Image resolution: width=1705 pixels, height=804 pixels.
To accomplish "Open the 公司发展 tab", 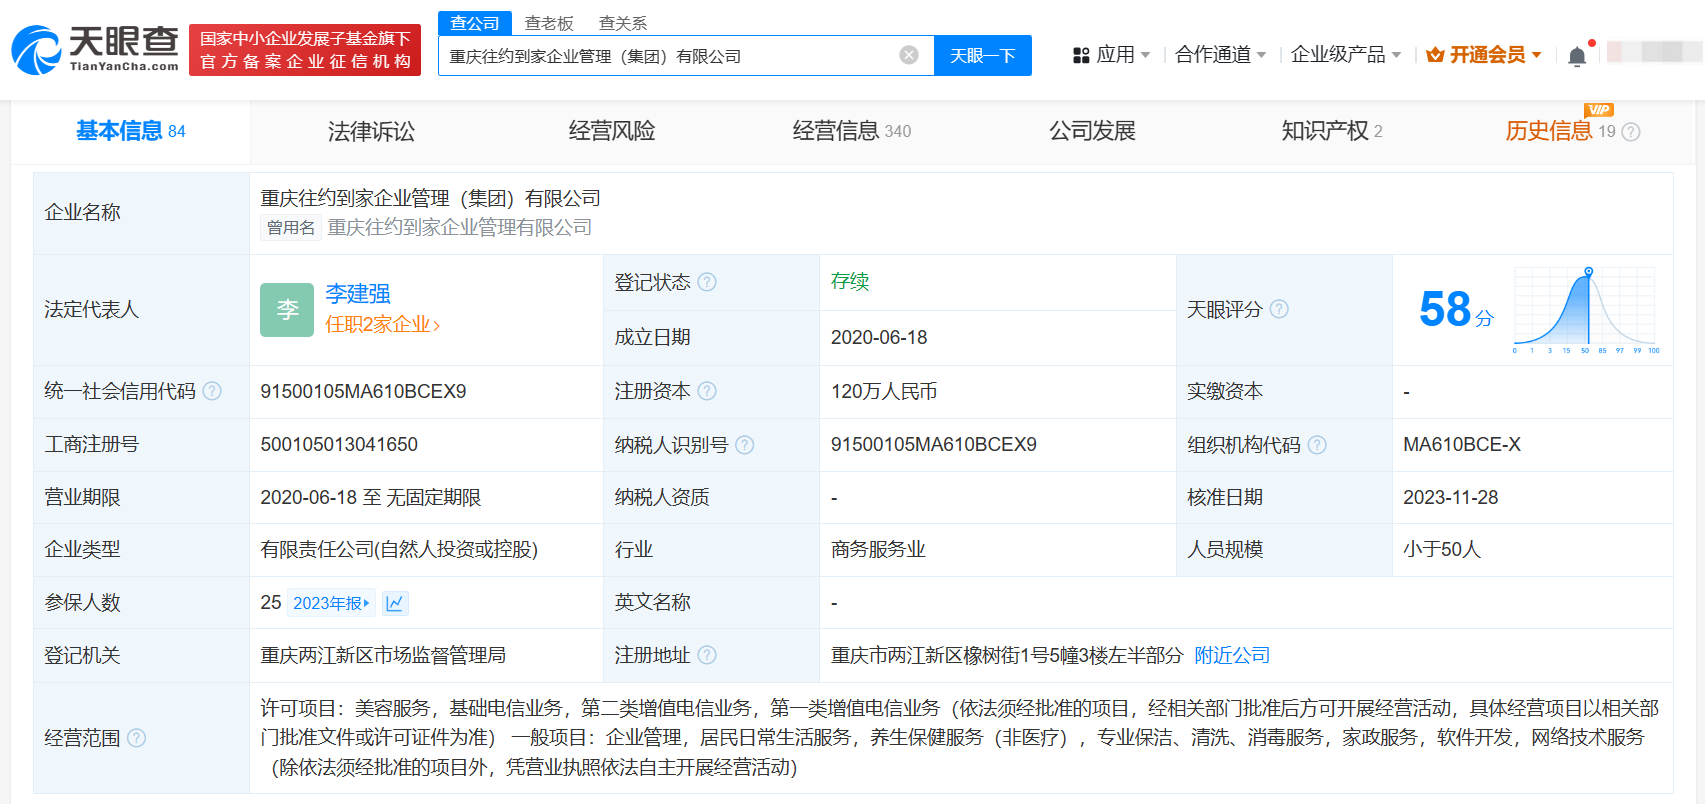I will [x=1092, y=131].
